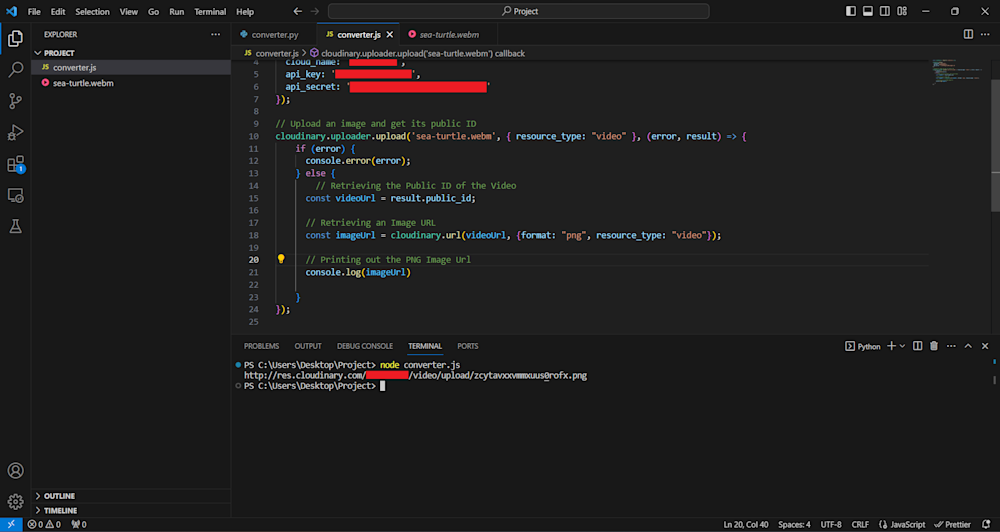Switch to PORTS panel tab
This screenshot has width=1000, height=532.
[x=467, y=346]
